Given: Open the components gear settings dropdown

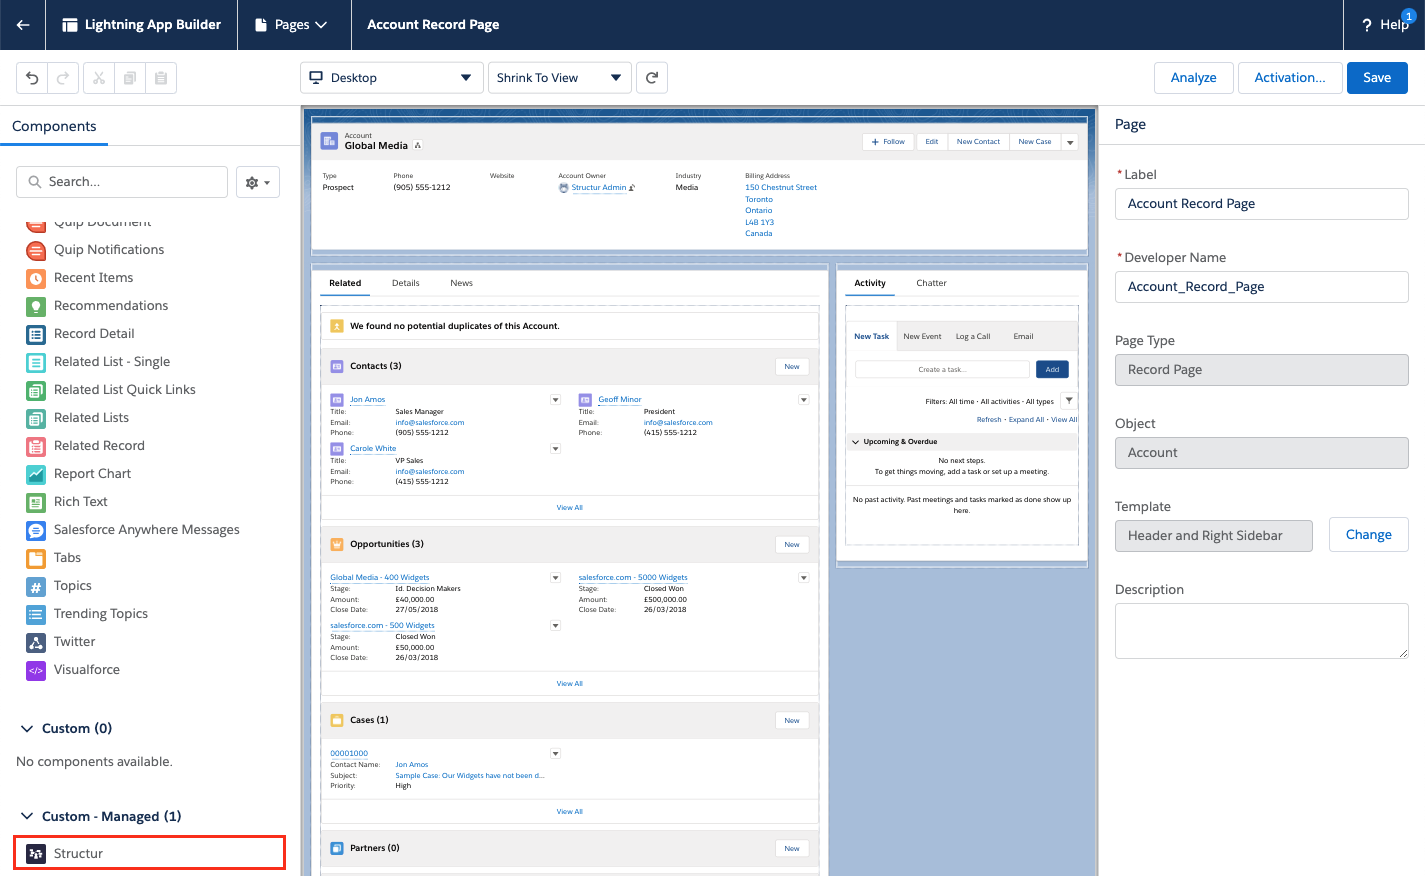Looking at the screenshot, I should (258, 182).
